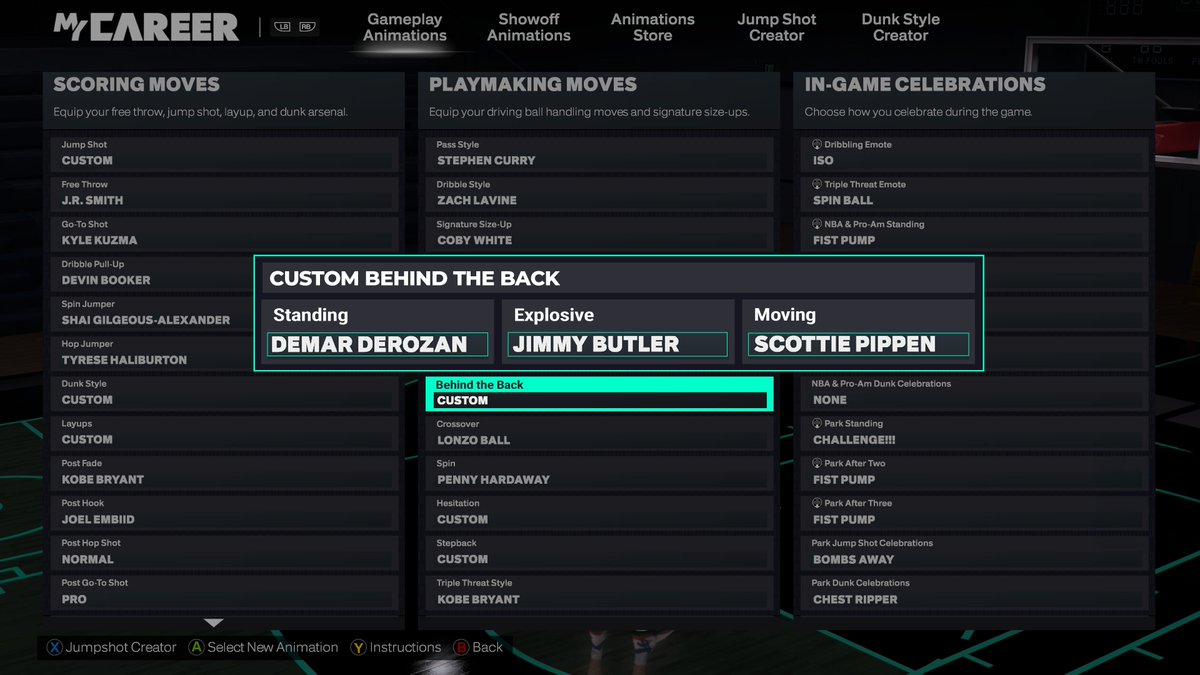Open the Hesitation Custom row
1200x675 pixels.
pos(599,513)
